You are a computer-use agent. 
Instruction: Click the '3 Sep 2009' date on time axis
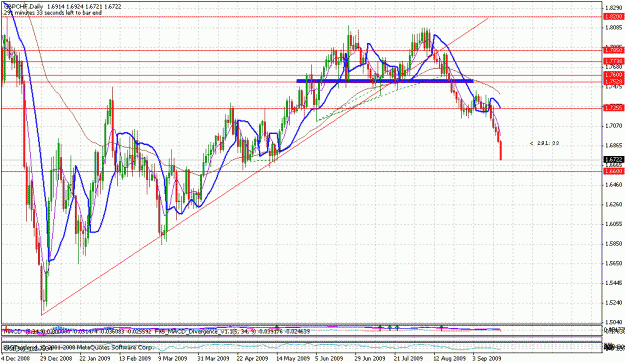click(x=487, y=359)
